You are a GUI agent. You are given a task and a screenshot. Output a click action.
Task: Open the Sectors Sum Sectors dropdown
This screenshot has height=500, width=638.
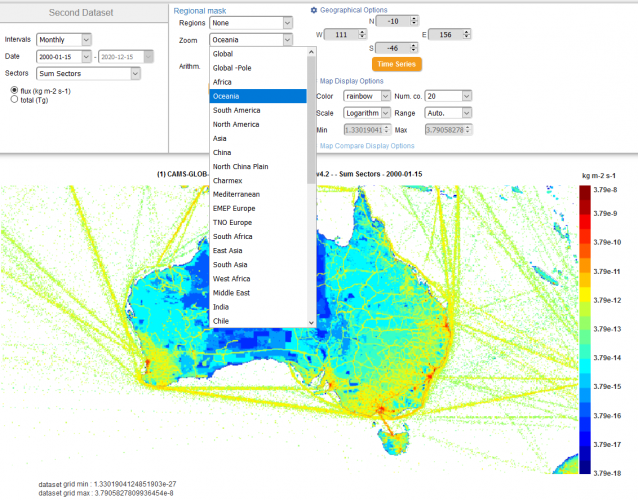pyautogui.click(x=88, y=73)
